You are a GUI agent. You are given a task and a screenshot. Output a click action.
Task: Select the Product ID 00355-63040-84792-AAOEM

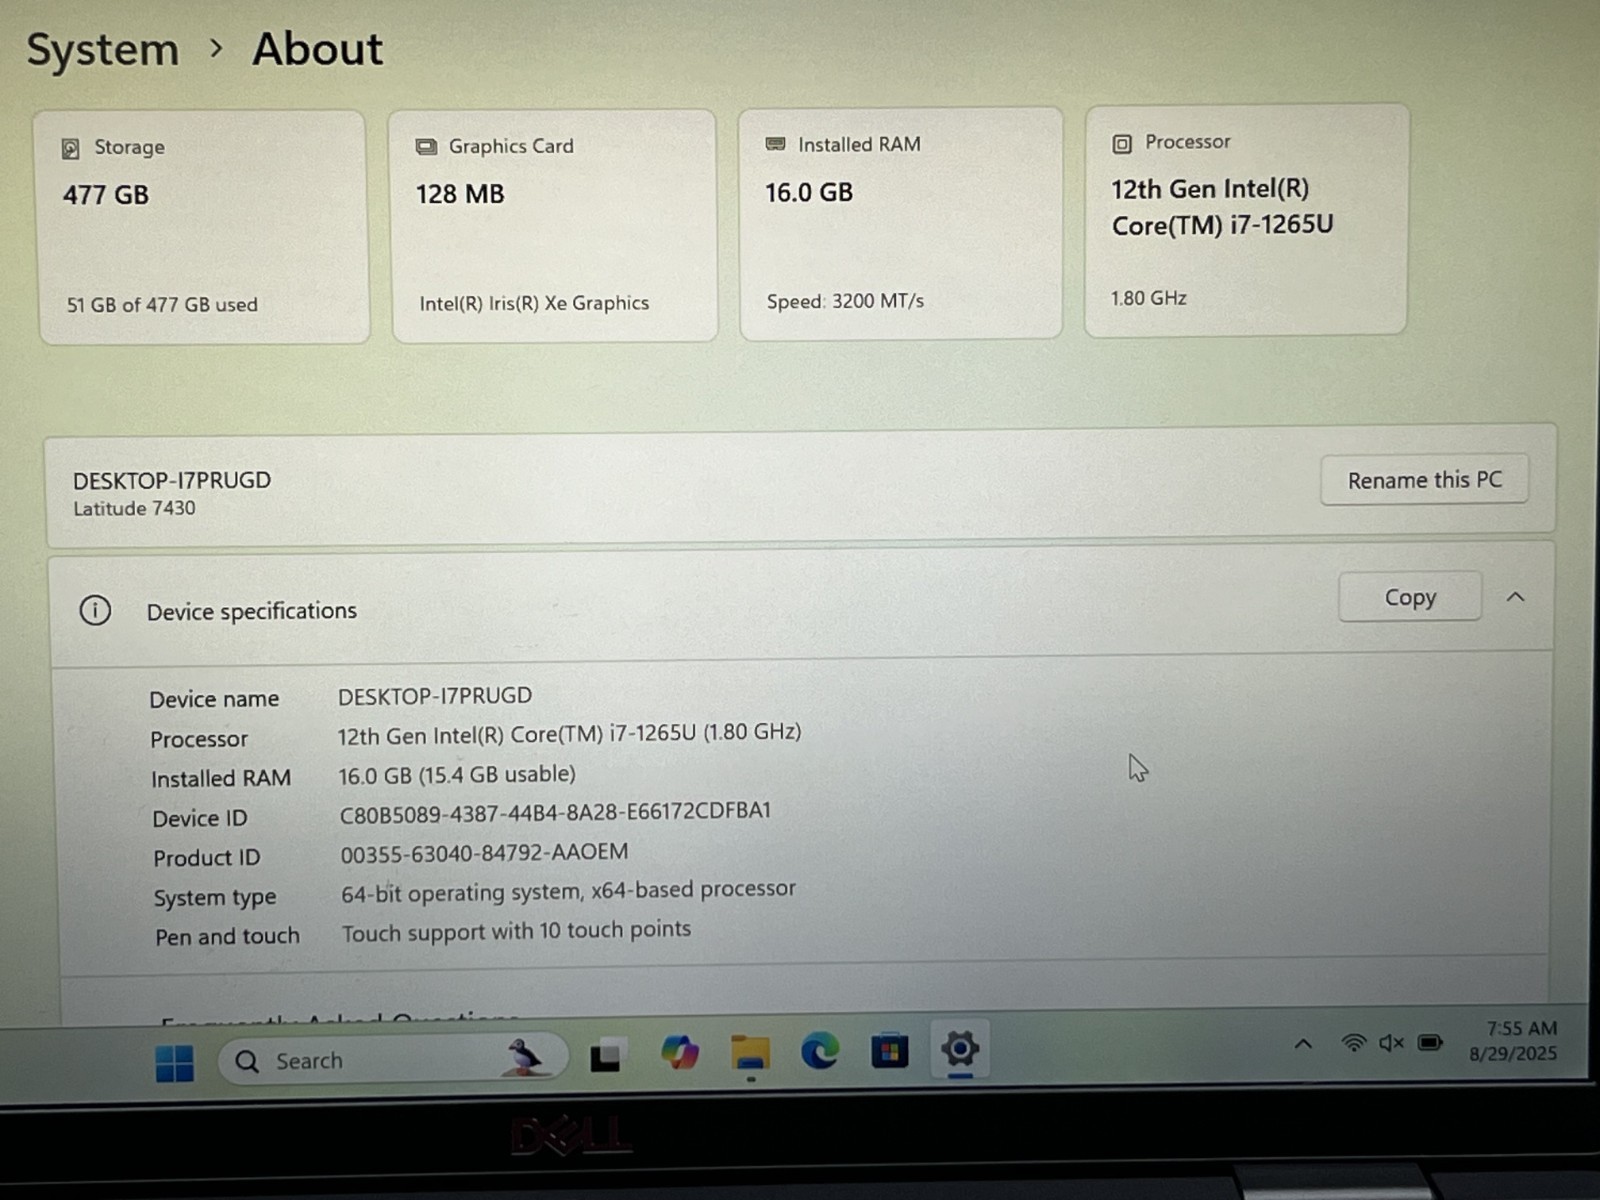(x=484, y=853)
